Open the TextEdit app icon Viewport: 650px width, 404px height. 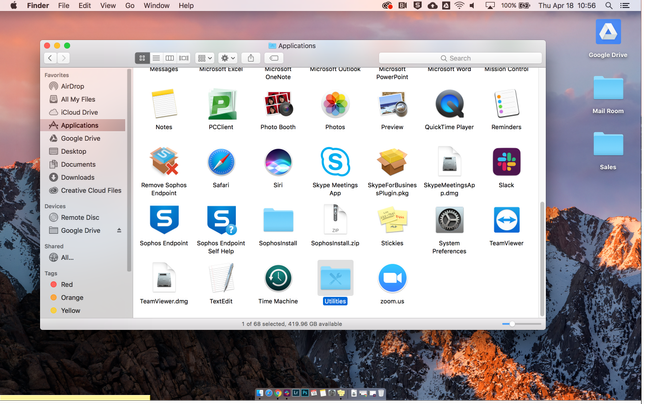[x=221, y=278]
